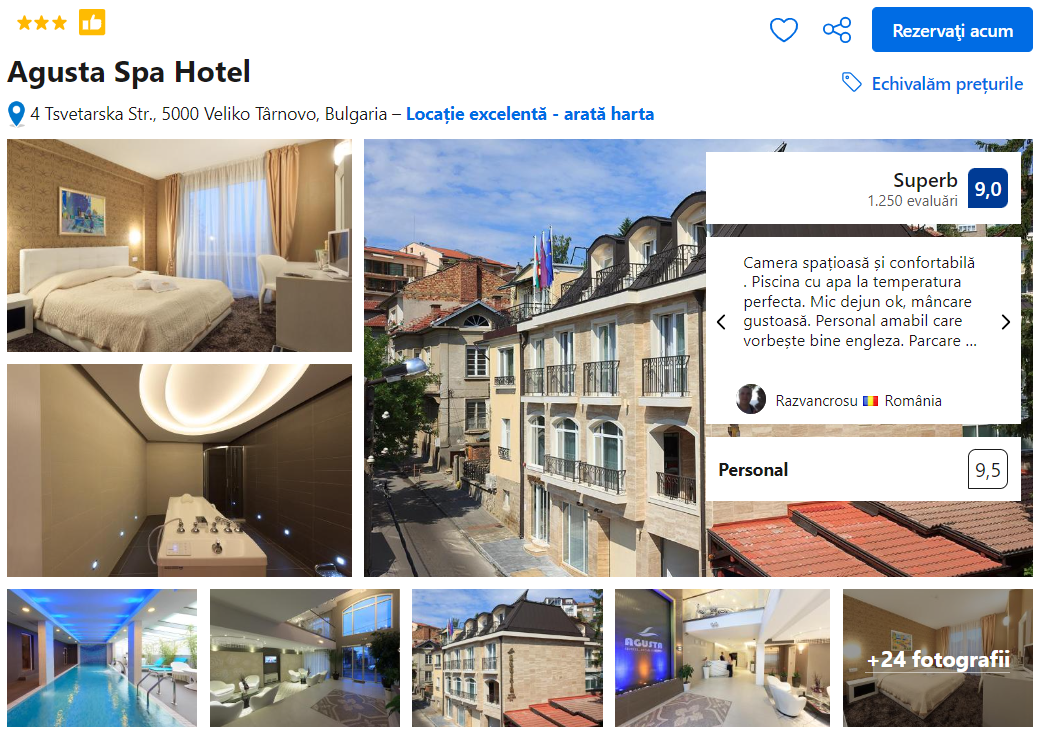Open Echivalăm prețurile link
Screen dimensions: 1040x740
tap(947, 84)
